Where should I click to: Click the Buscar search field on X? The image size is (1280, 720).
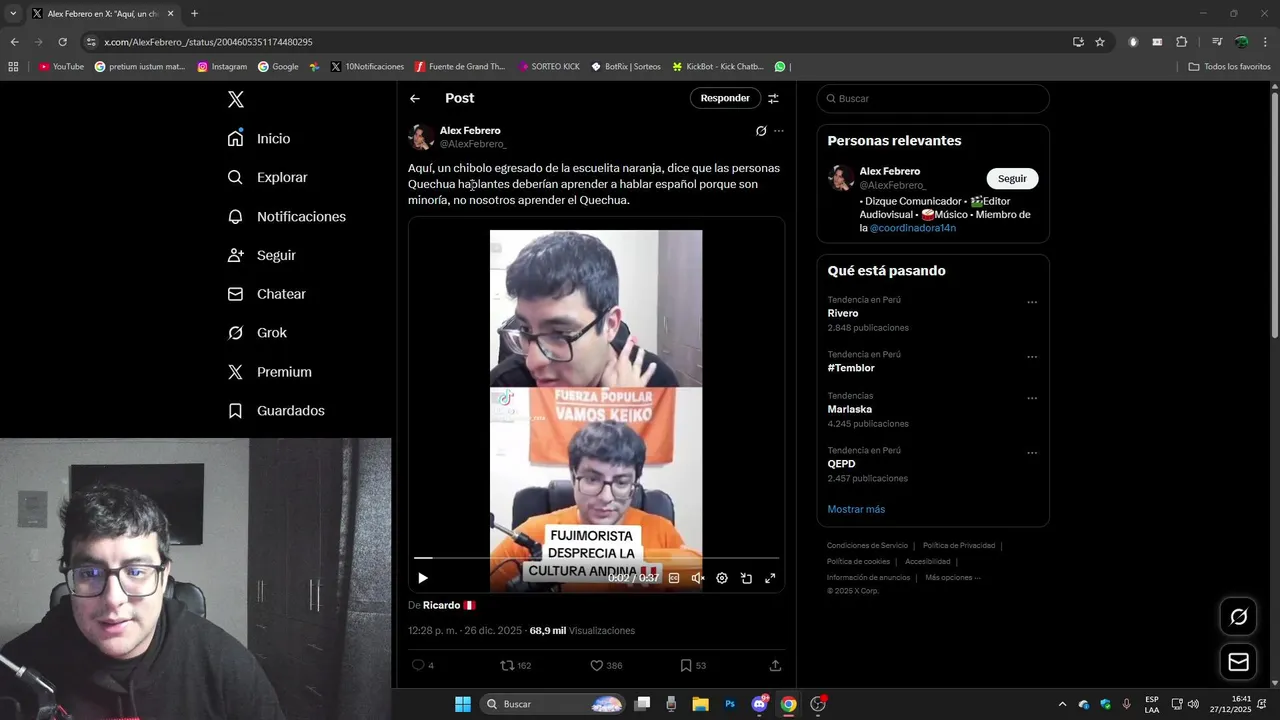(933, 98)
